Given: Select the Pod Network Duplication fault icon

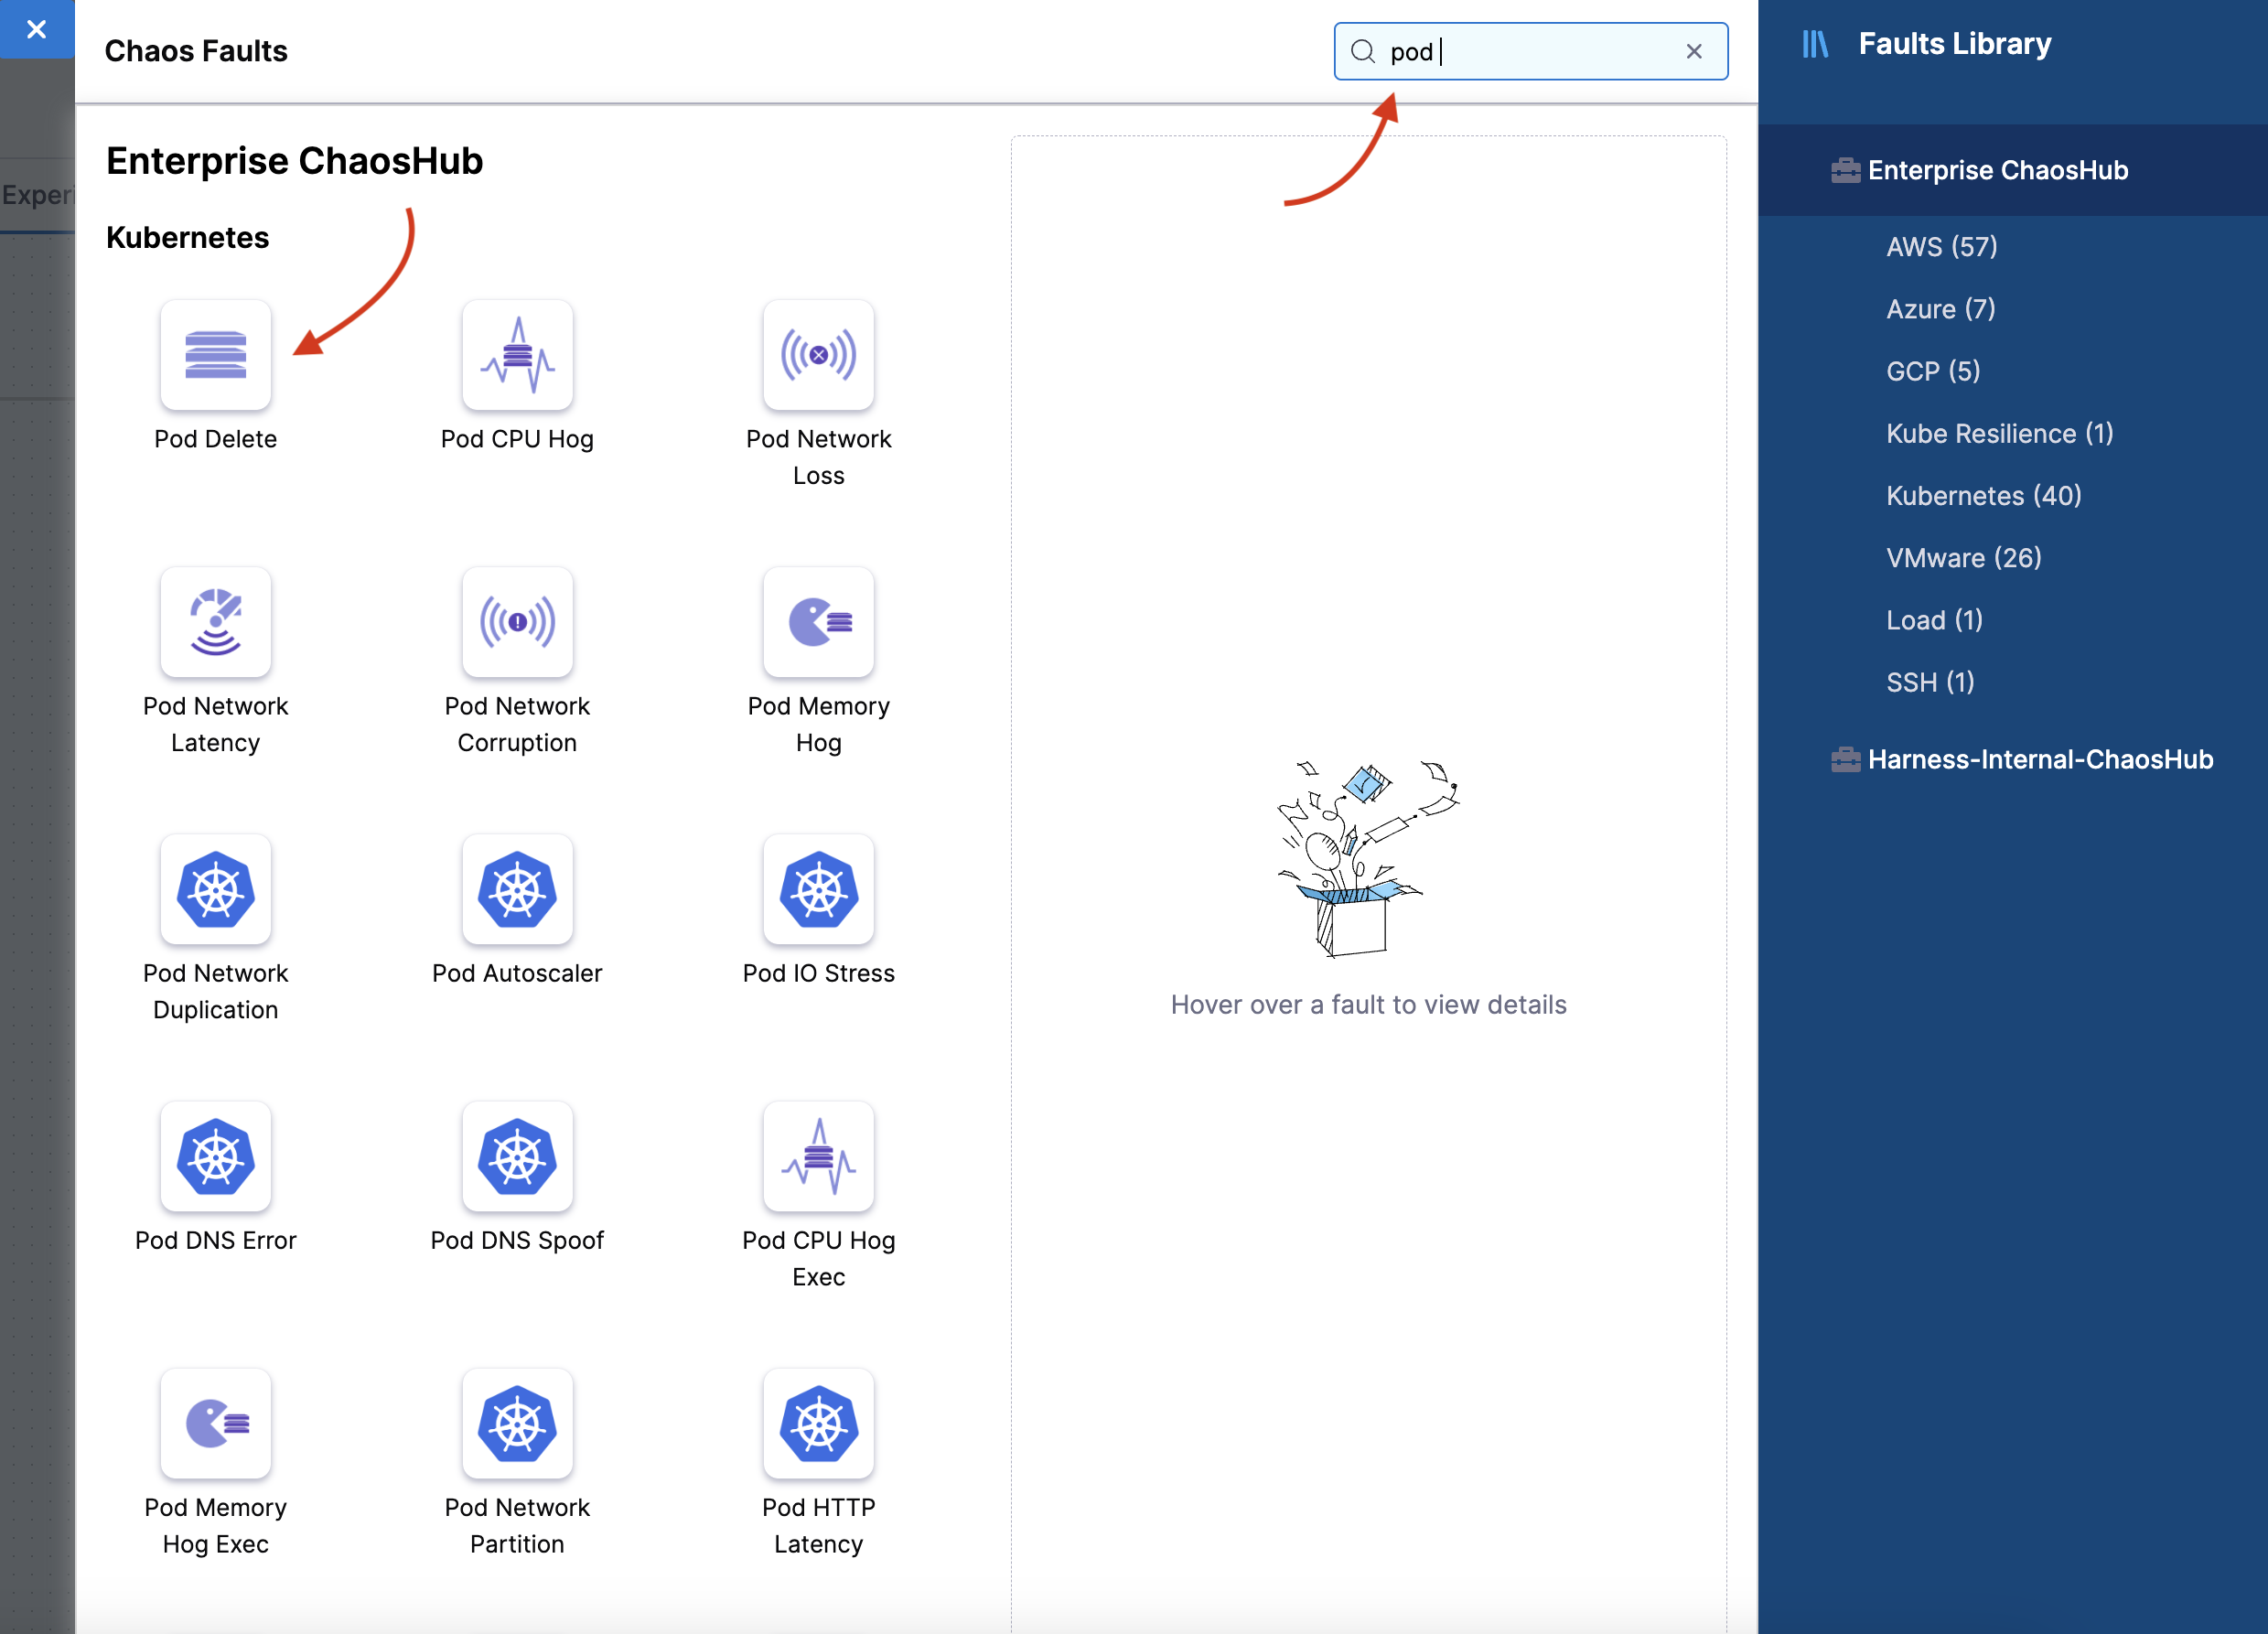Looking at the screenshot, I should (x=215, y=889).
